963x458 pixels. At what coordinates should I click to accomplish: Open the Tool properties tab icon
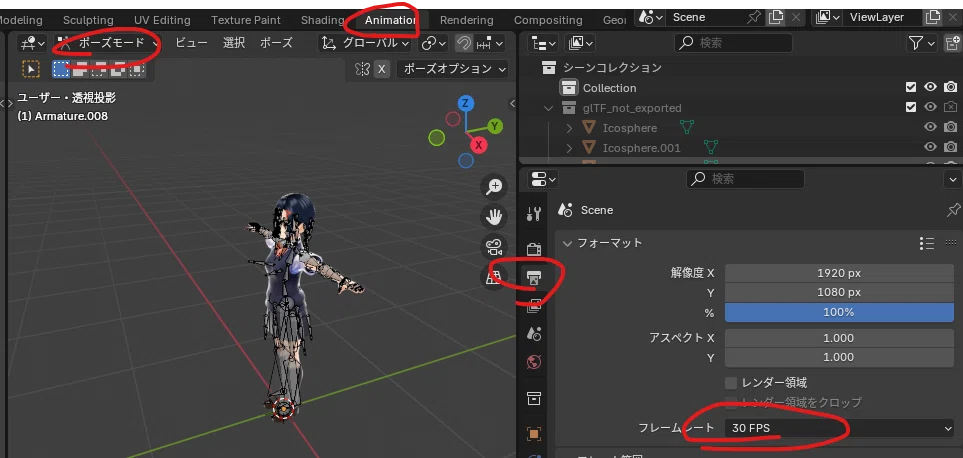[534, 214]
